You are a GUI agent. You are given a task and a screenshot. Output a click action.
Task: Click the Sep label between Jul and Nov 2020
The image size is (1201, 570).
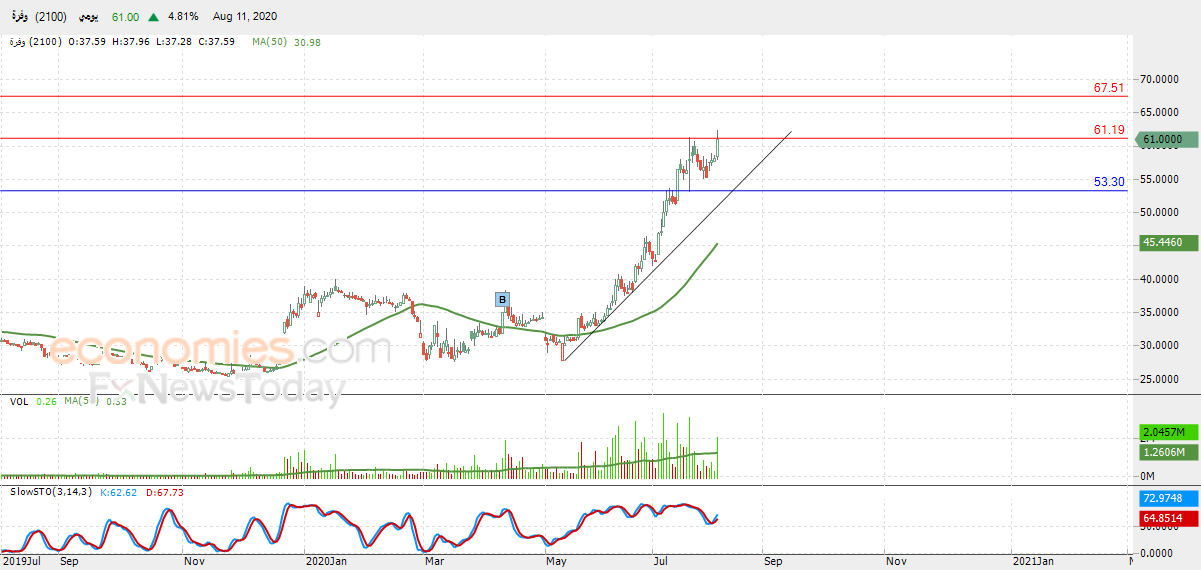[772, 562]
